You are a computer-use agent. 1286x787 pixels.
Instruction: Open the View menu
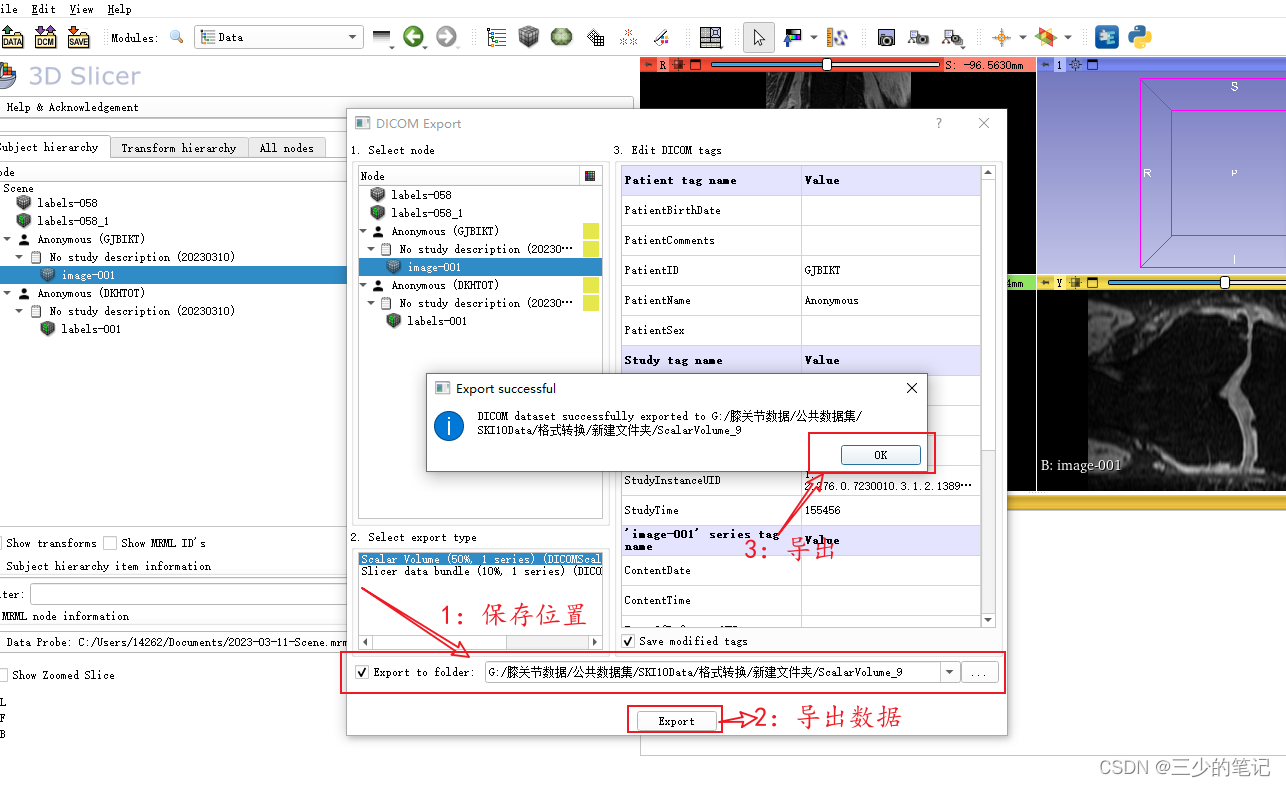pyautogui.click(x=81, y=9)
